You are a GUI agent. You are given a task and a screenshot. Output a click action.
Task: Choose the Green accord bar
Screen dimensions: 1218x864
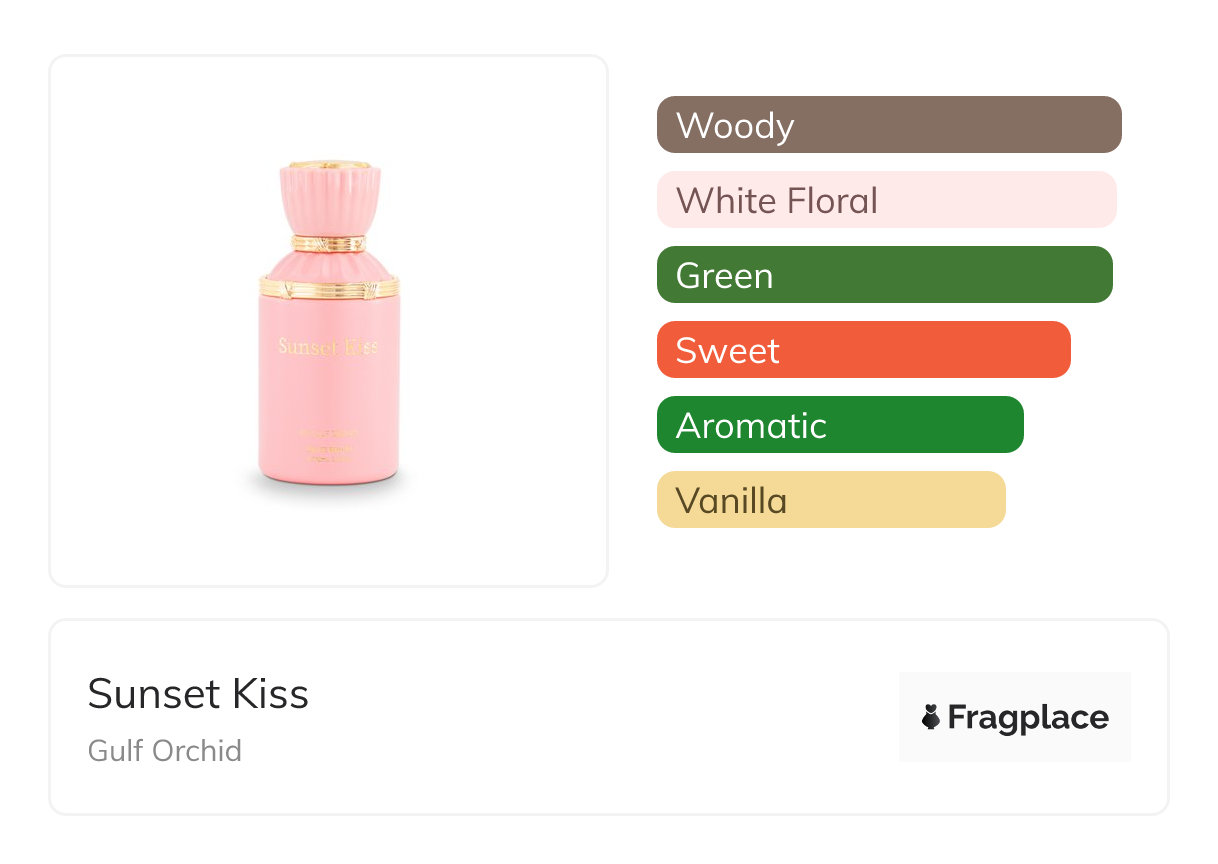[884, 275]
